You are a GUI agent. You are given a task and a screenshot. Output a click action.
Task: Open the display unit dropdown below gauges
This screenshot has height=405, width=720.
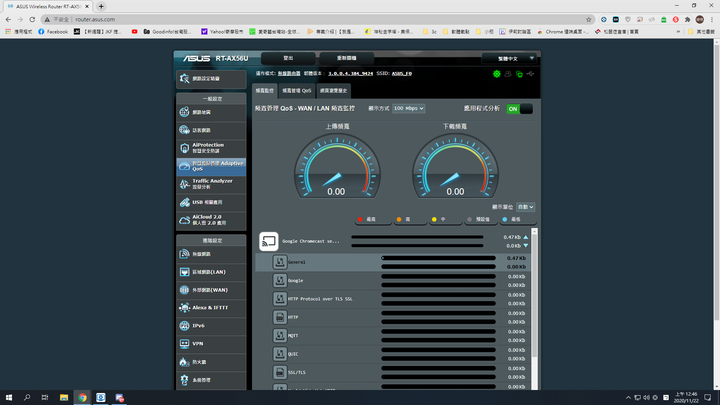click(525, 207)
